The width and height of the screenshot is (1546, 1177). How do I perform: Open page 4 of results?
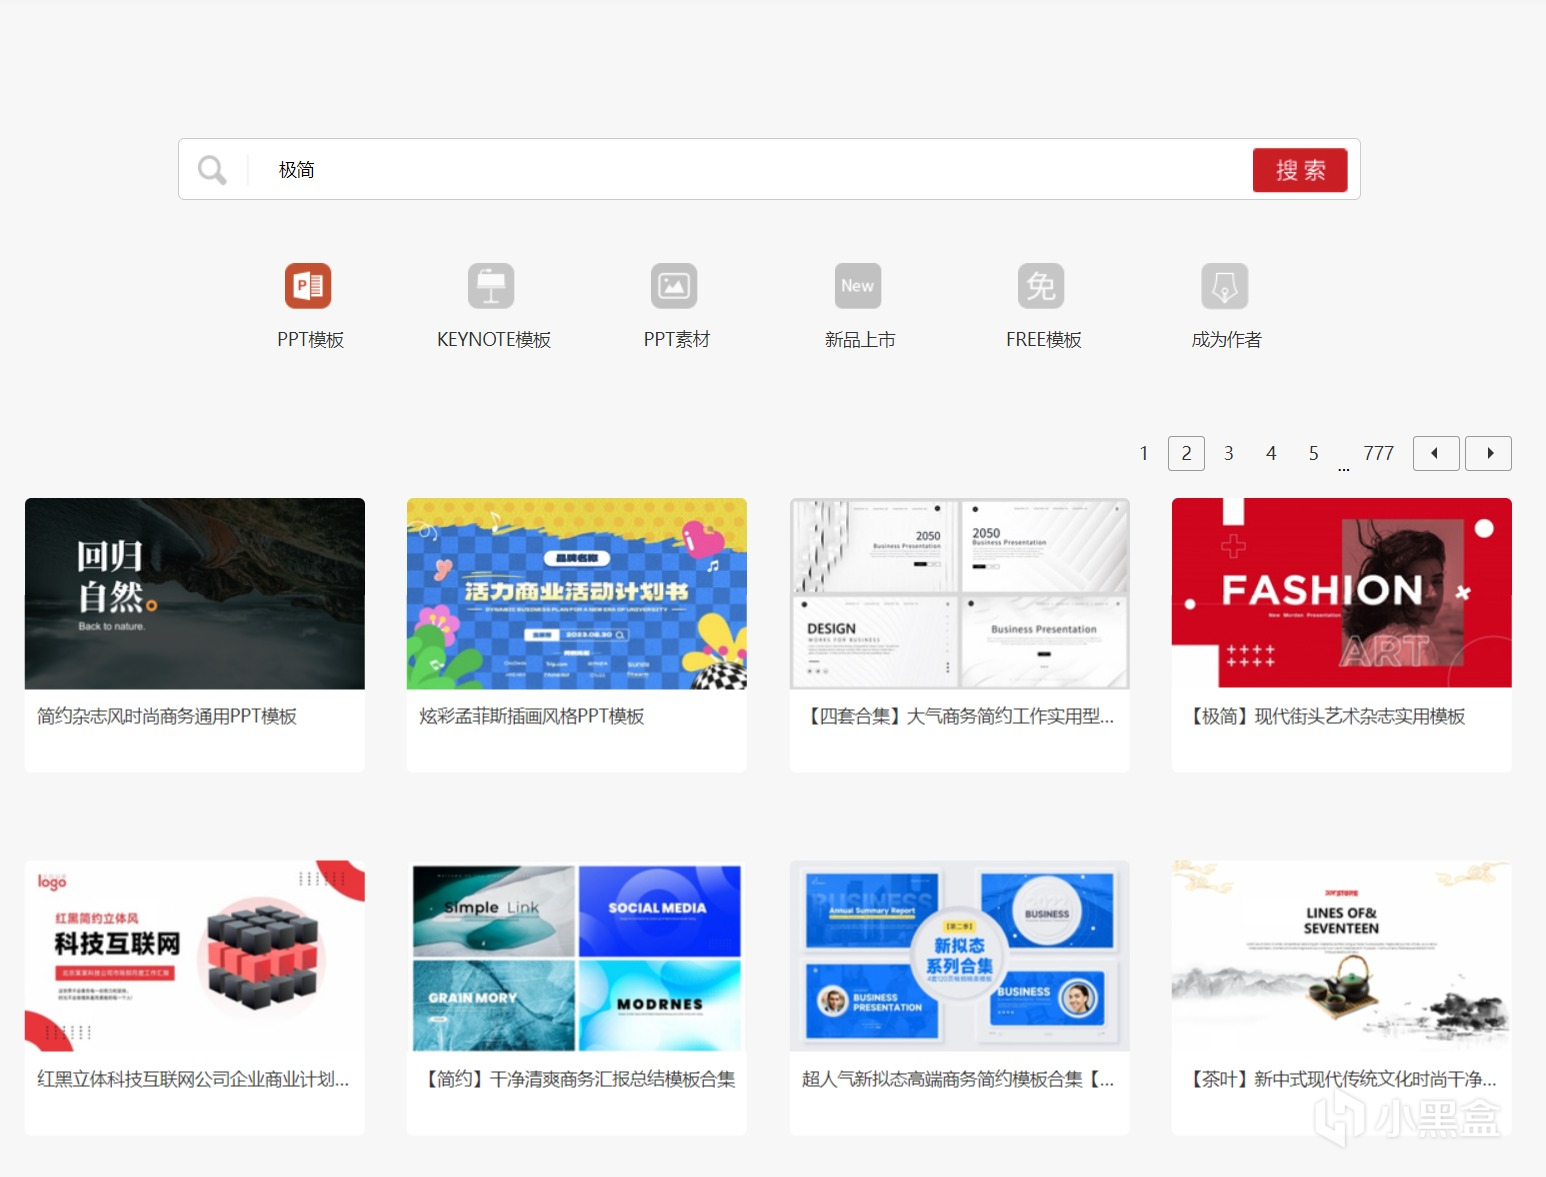pos(1271,453)
